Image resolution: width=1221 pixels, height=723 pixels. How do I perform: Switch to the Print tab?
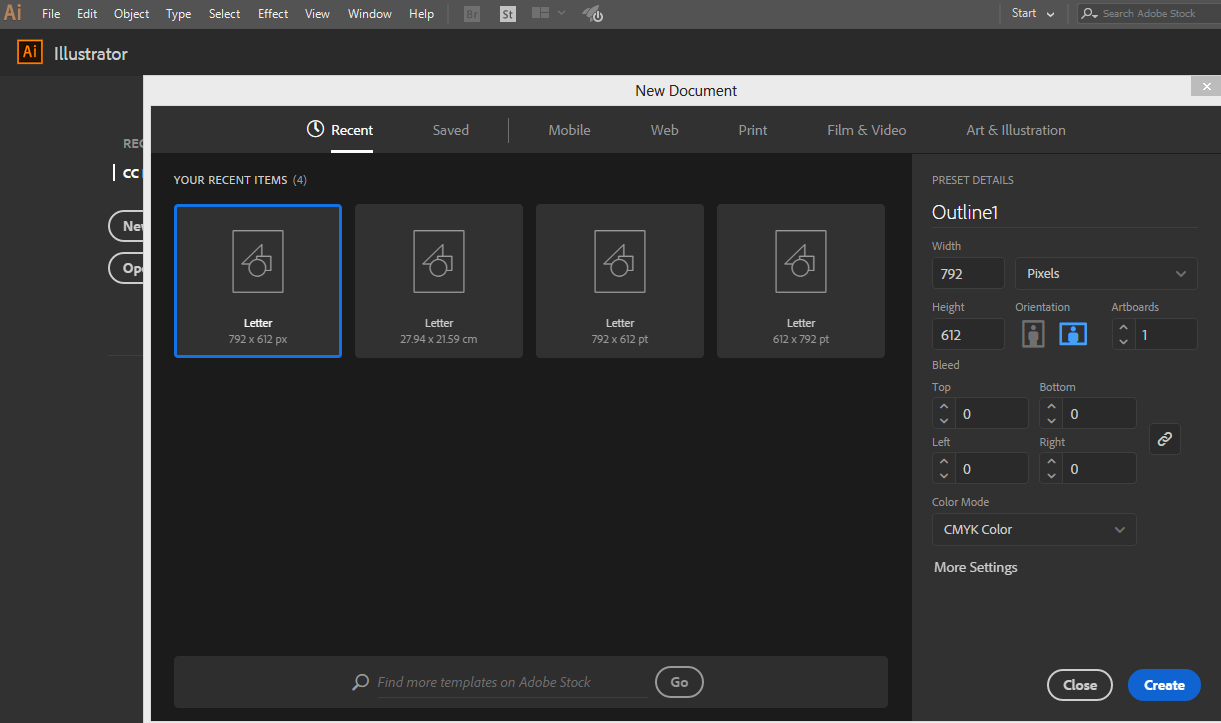coord(753,130)
